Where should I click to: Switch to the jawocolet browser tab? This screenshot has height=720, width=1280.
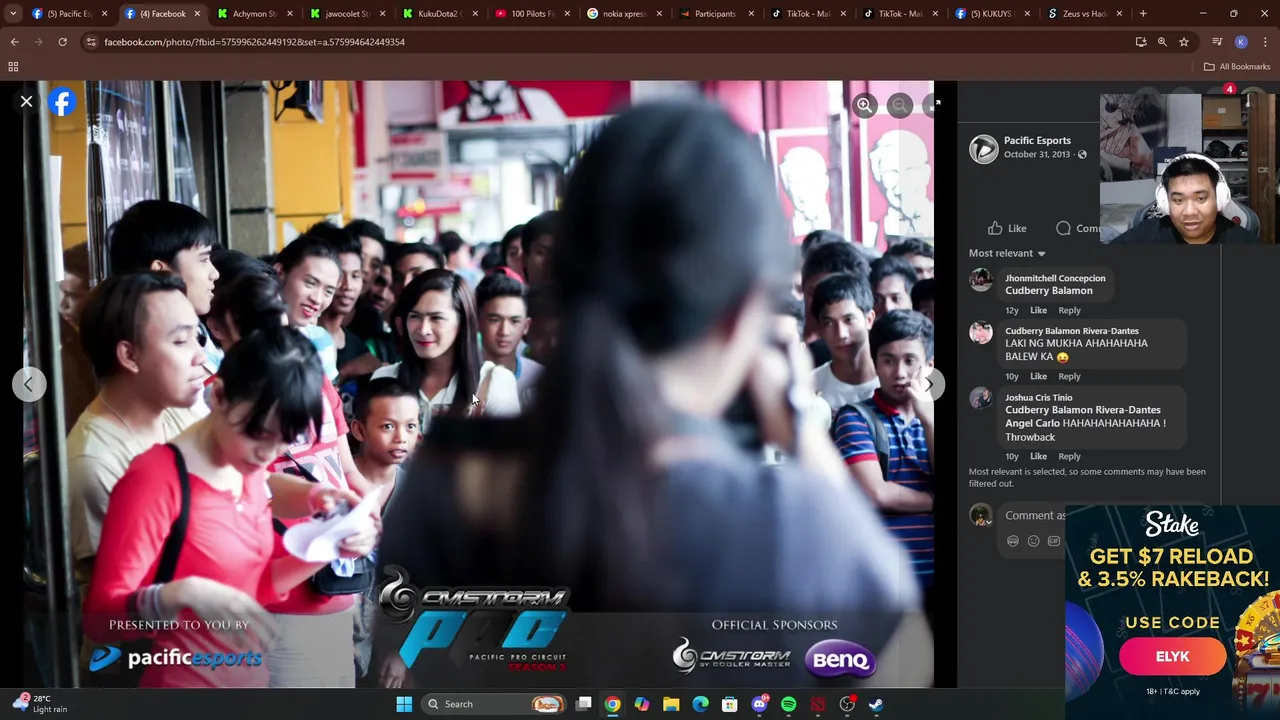[x=345, y=14]
